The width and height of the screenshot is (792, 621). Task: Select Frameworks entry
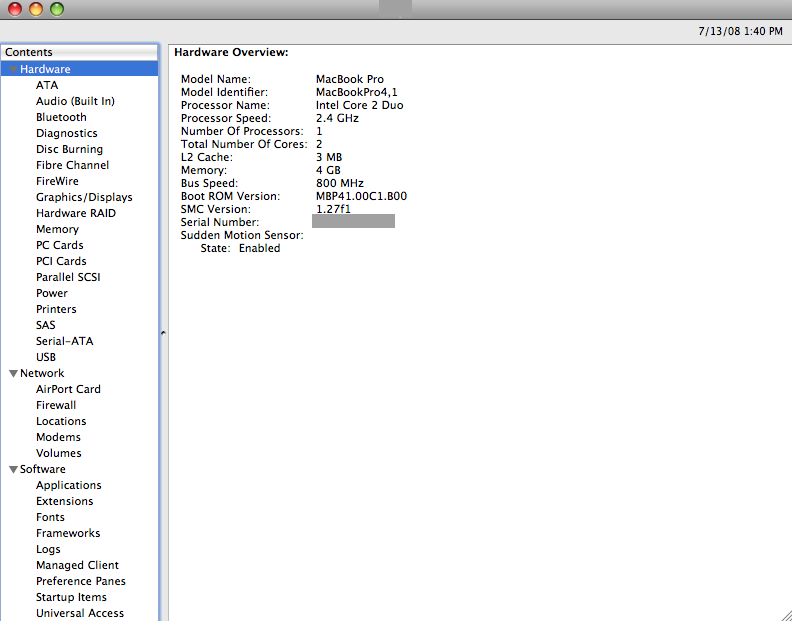[x=68, y=533]
